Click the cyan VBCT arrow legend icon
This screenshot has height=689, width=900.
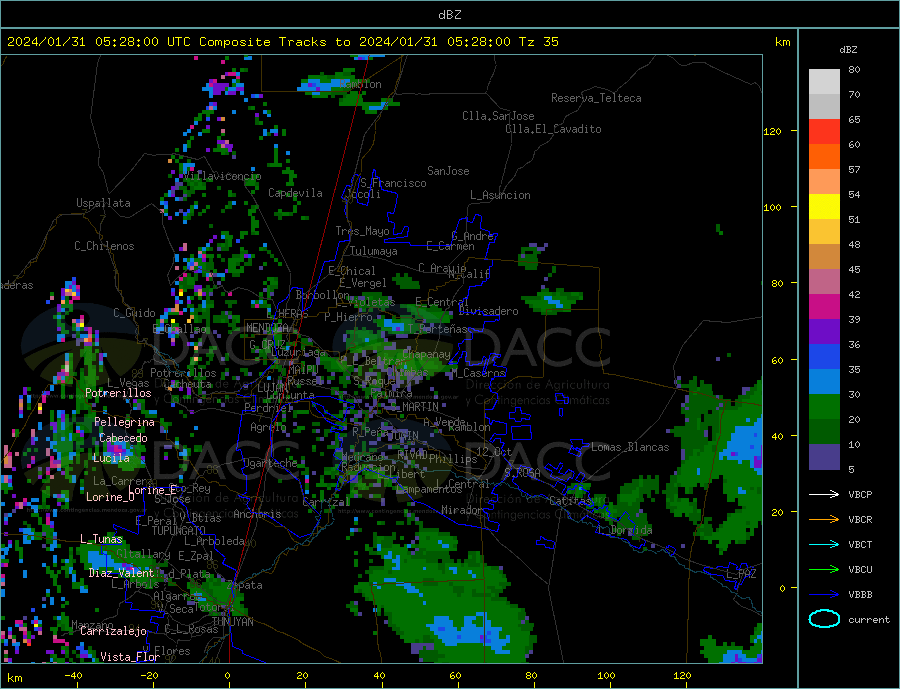point(824,544)
